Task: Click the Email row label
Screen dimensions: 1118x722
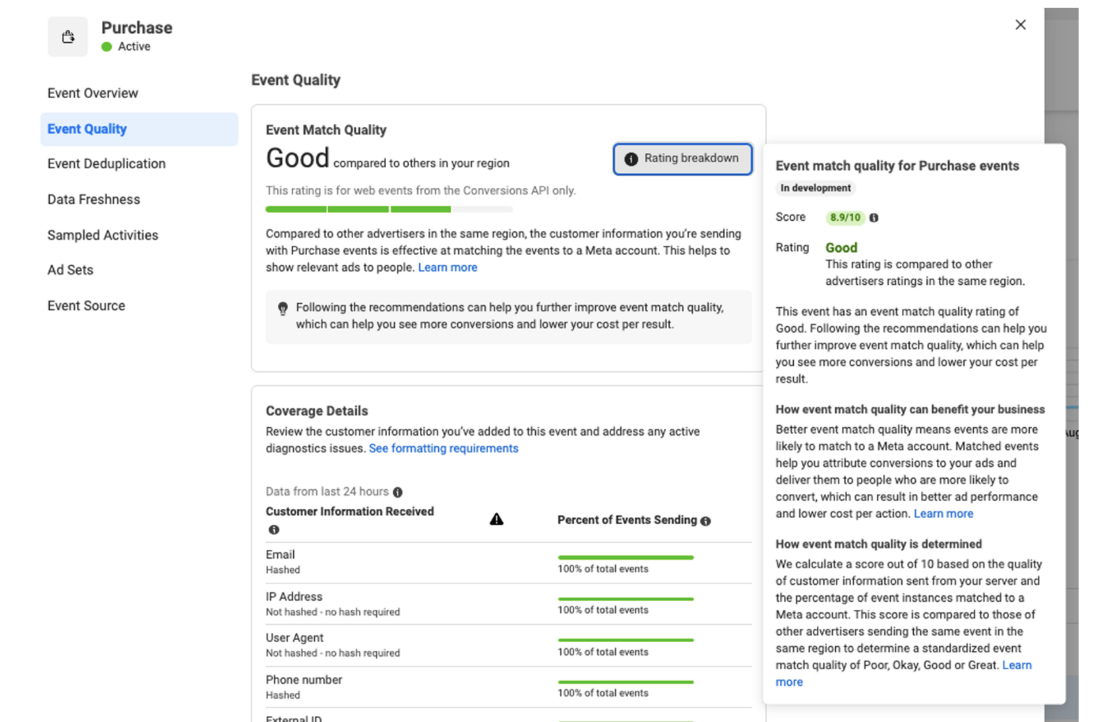Action: point(280,555)
